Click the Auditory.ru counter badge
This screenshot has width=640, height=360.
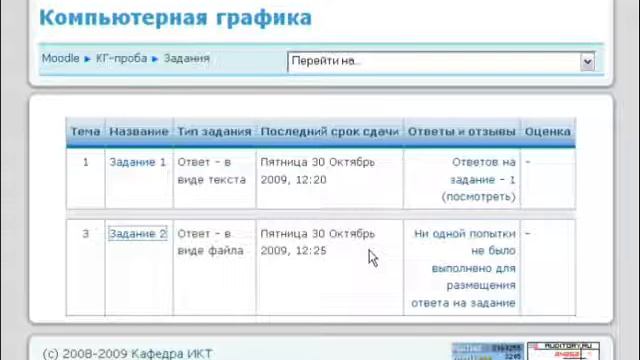[563, 351]
